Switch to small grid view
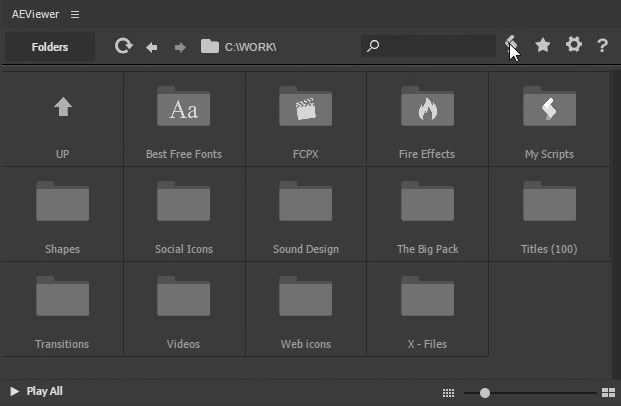This screenshot has height=406, width=621. (448, 393)
